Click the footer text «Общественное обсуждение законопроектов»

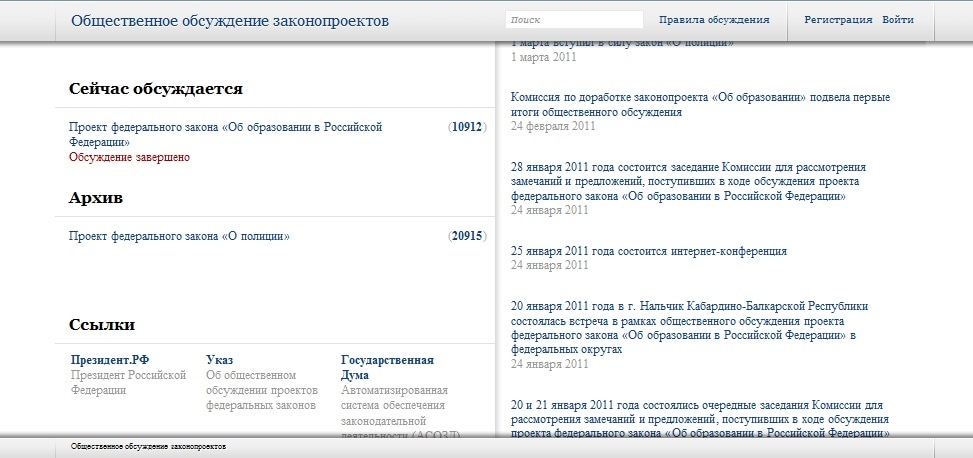pos(148,446)
